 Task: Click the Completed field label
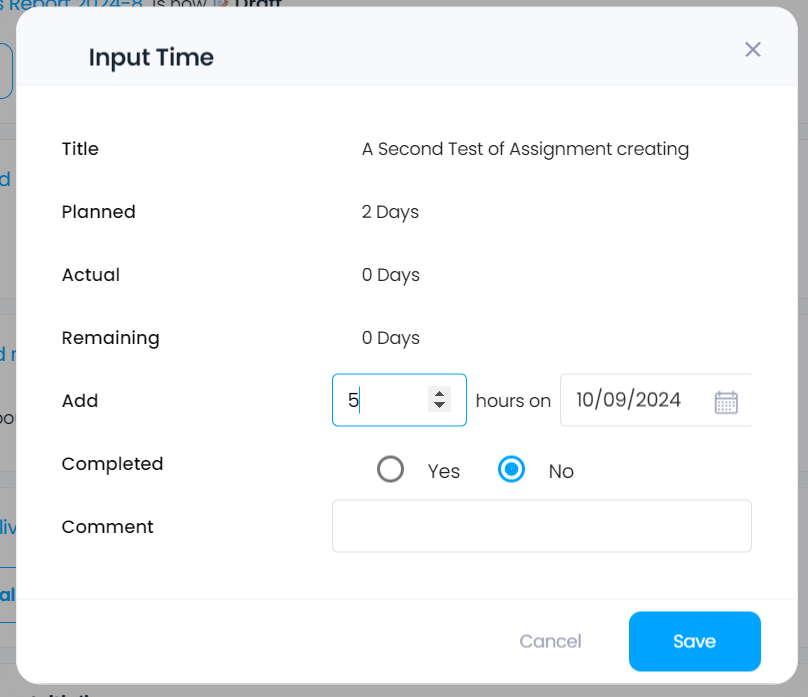pos(112,464)
